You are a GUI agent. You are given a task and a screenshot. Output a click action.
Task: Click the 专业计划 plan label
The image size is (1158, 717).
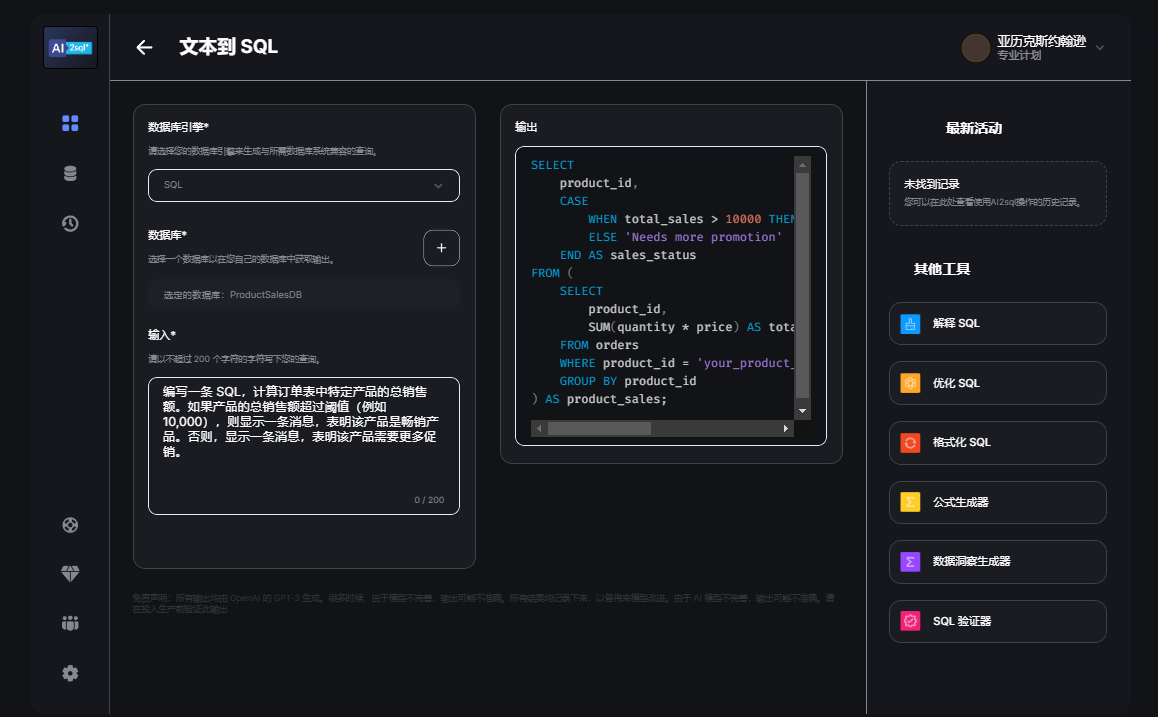pyautogui.click(x=1019, y=55)
